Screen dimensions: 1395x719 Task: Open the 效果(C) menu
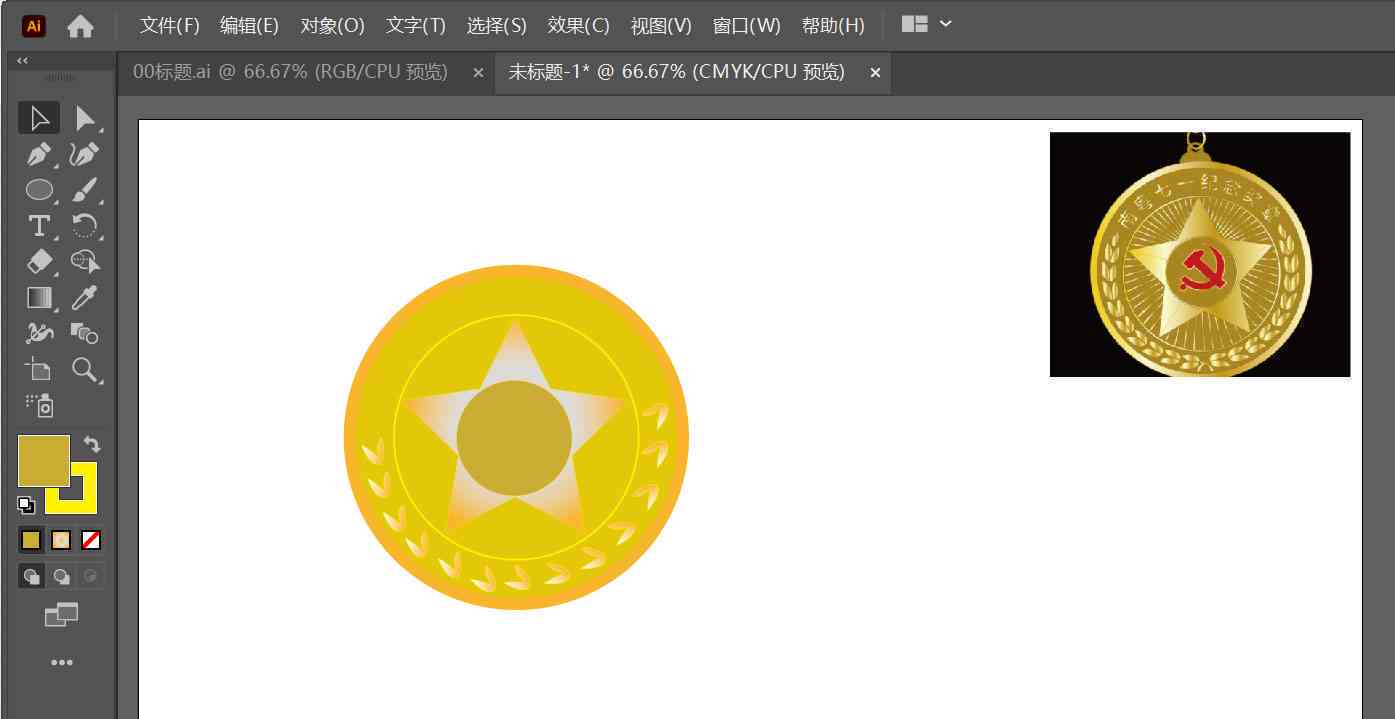pyautogui.click(x=578, y=26)
